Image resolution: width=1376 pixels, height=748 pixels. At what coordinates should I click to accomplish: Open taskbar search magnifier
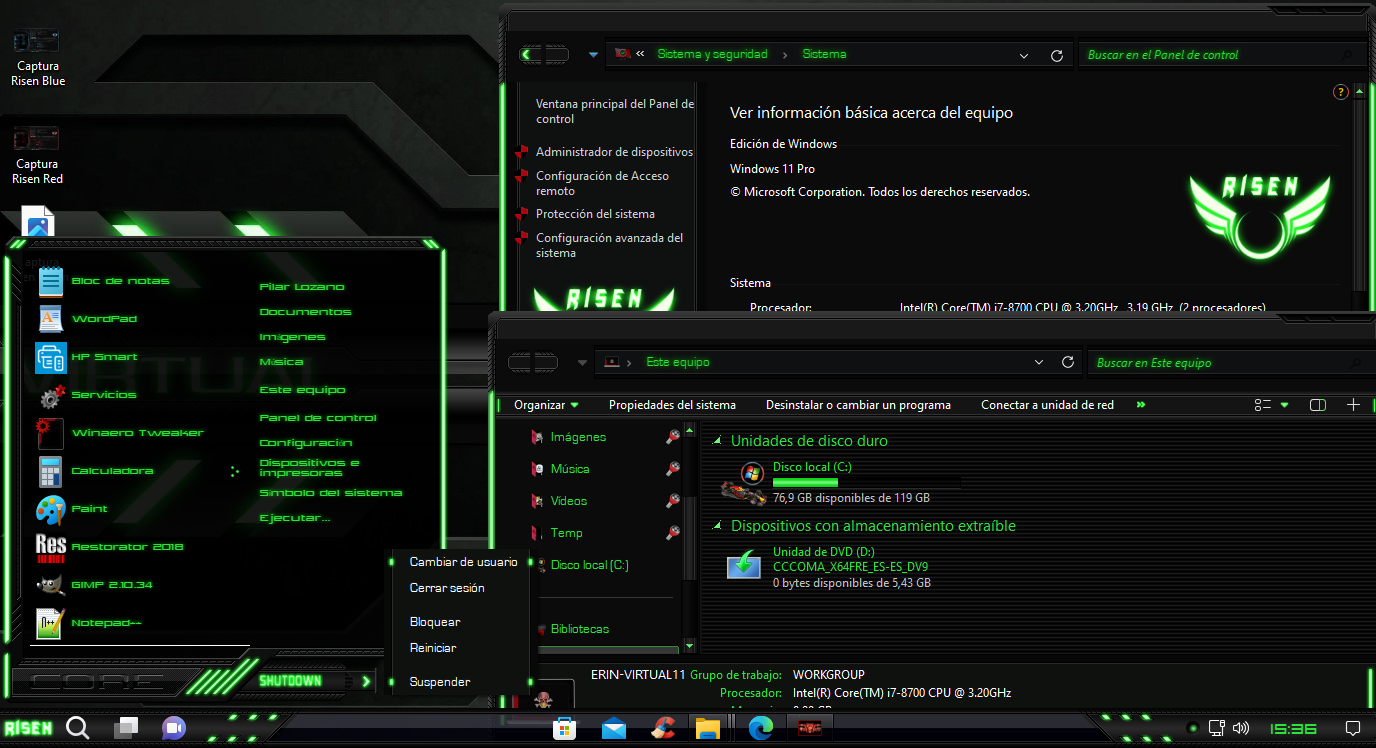point(78,728)
